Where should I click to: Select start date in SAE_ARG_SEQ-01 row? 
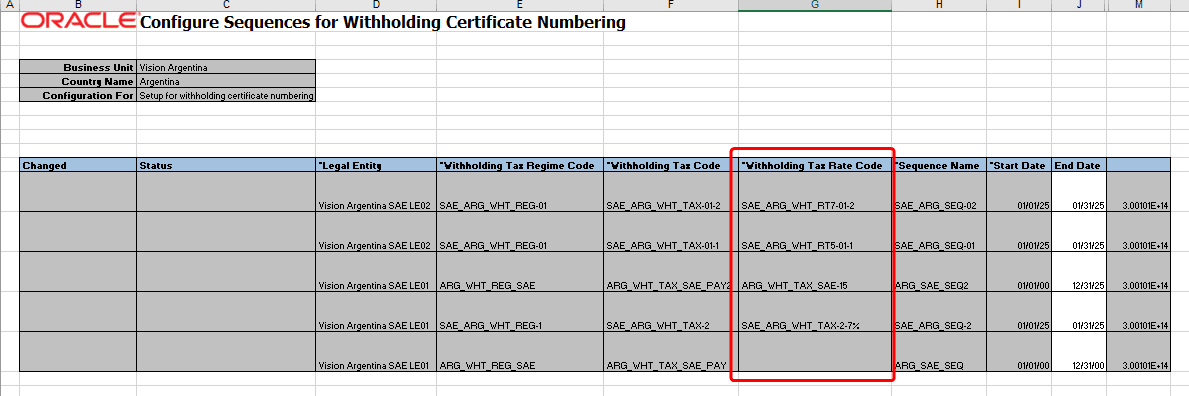[1019, 232]
